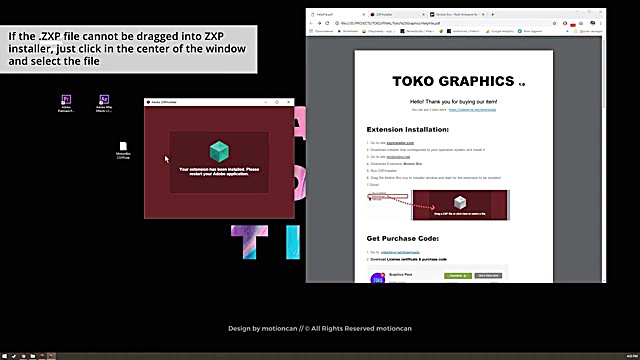Close the Adobe ZXPInstaller window

(x=289, y=102)
